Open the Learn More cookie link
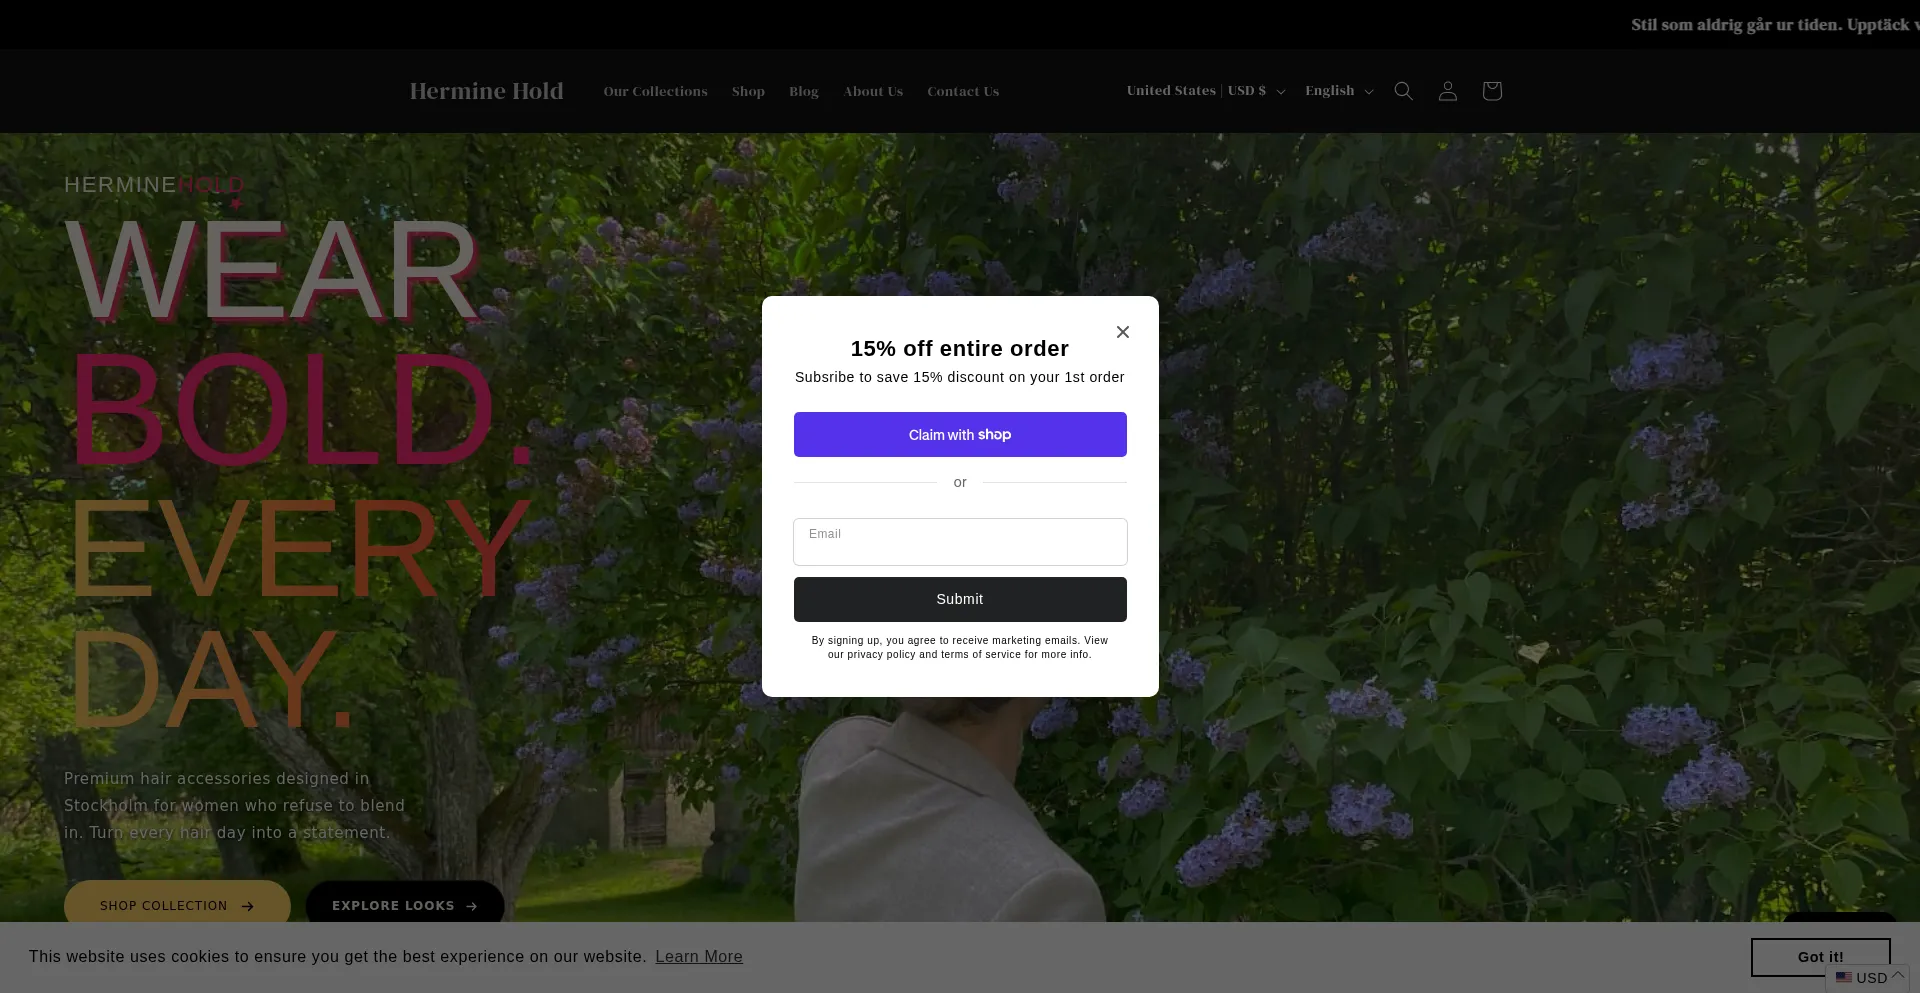 (x=699, y=957)
